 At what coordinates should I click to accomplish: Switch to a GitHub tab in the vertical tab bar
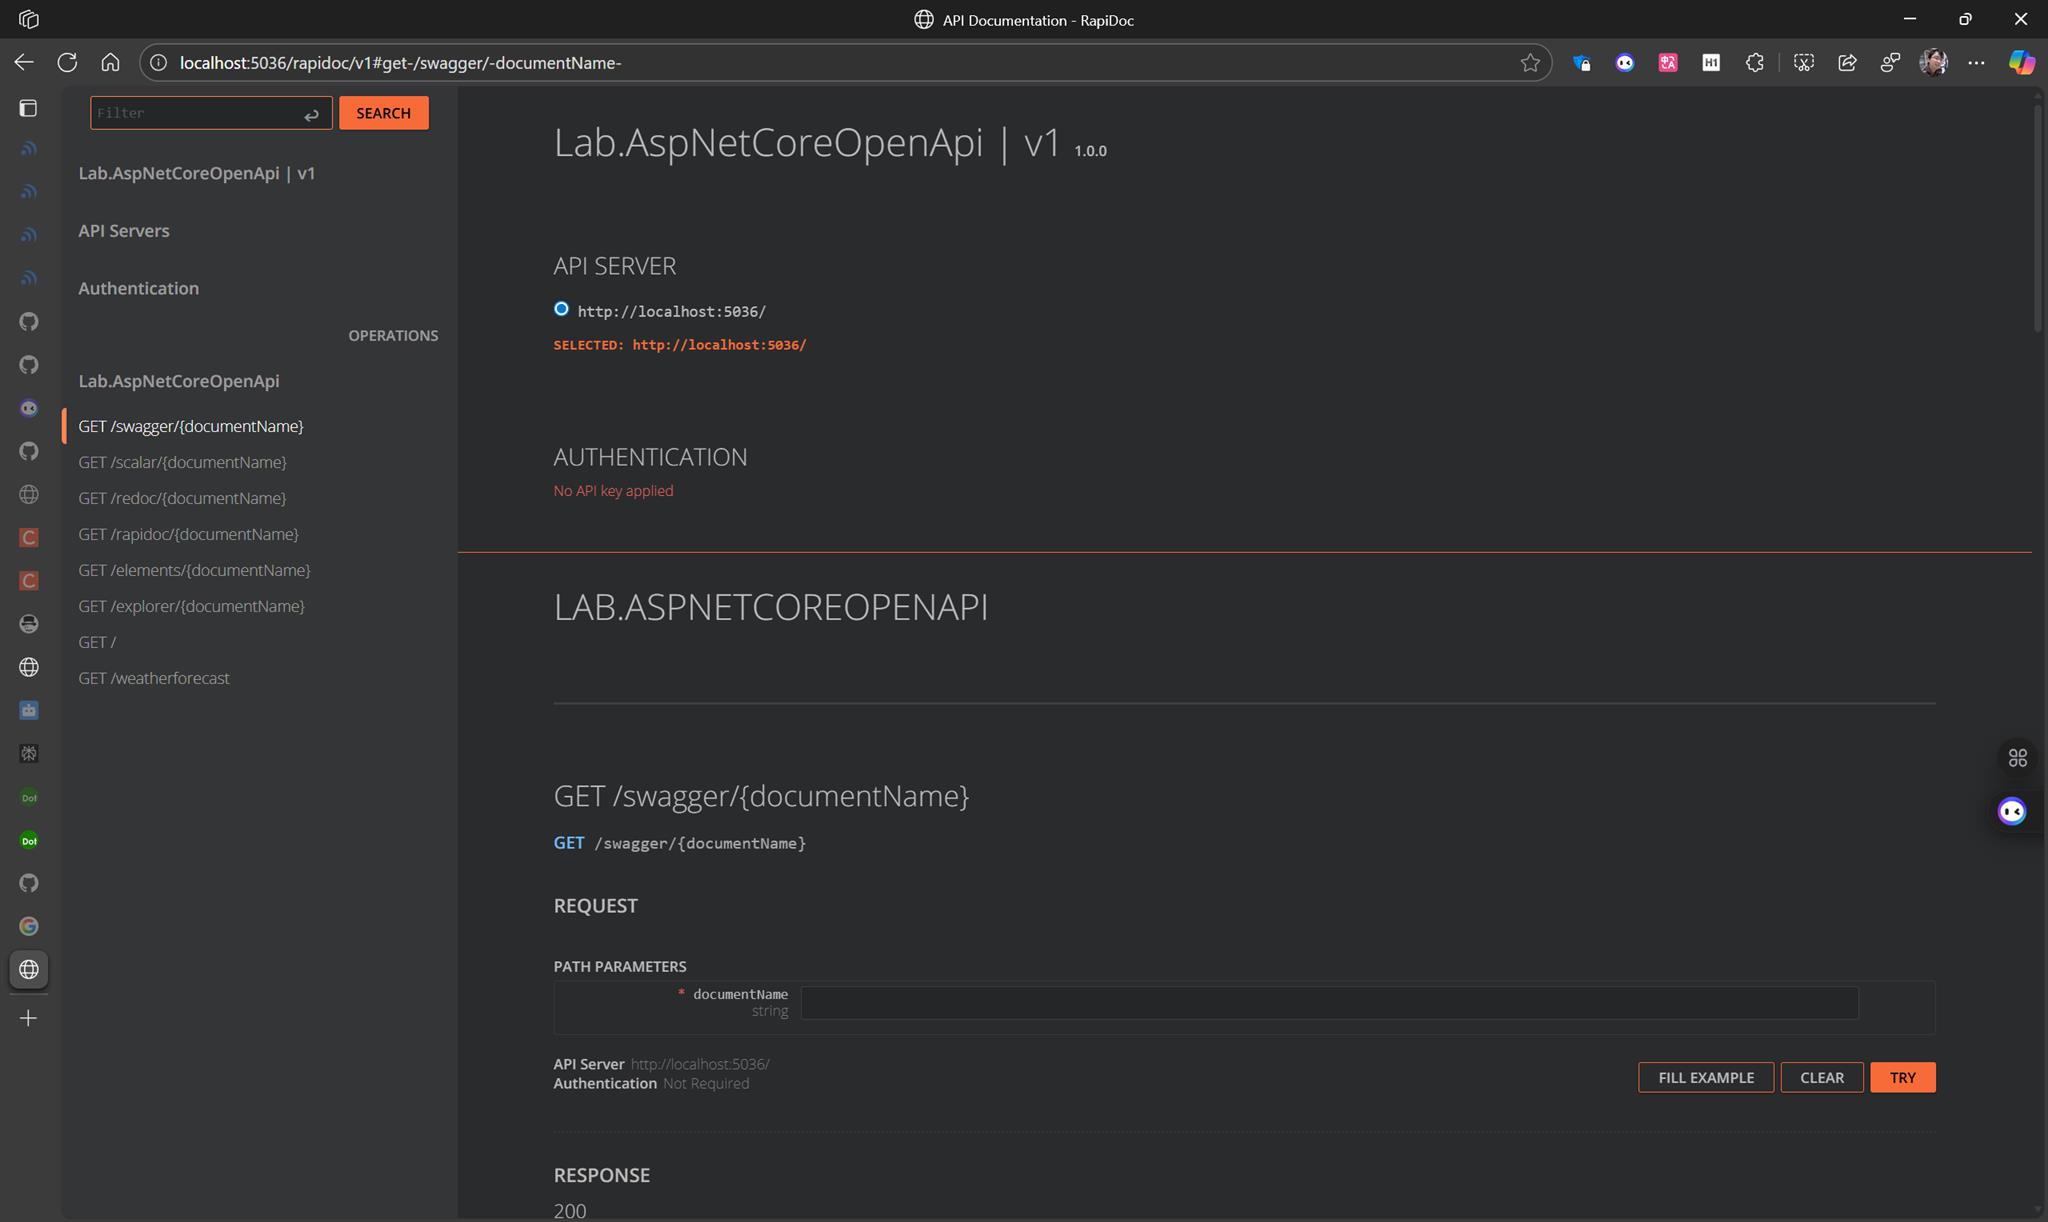click(x=29, y=321)
